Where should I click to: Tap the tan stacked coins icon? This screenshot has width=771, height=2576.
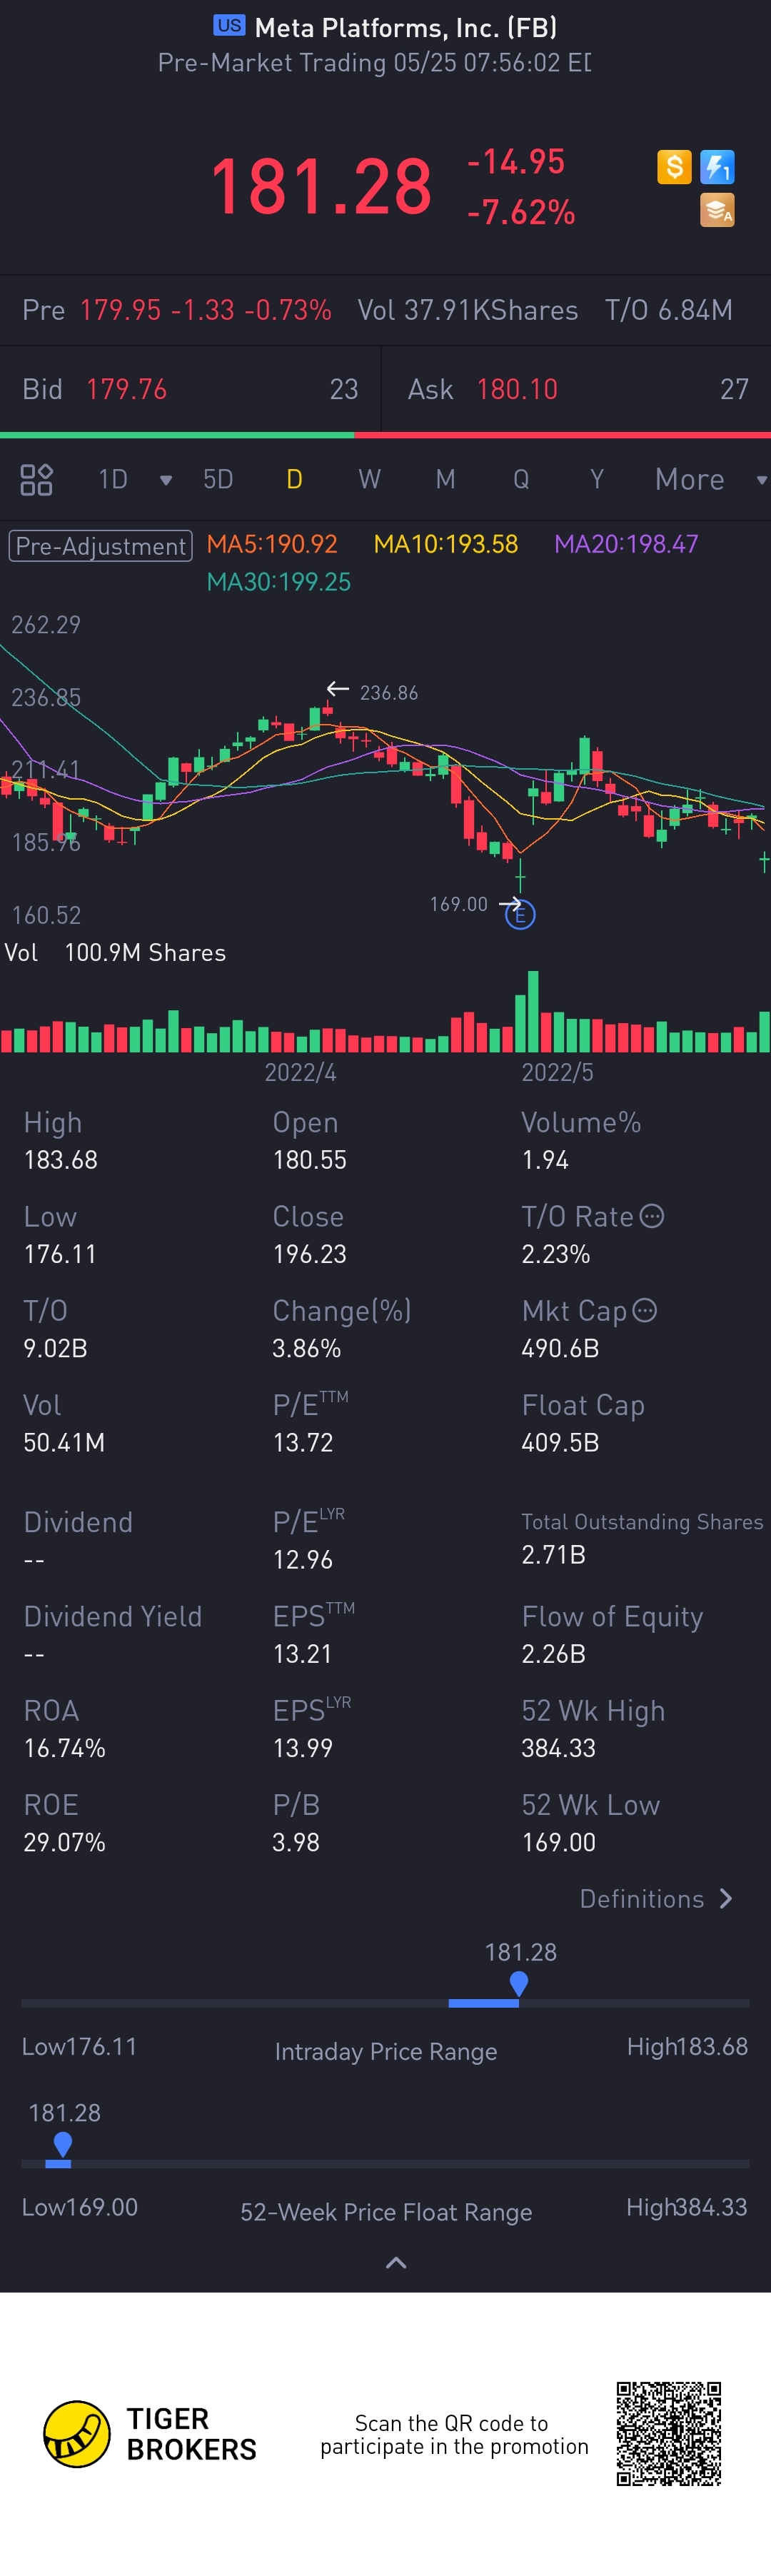point(717,211)
